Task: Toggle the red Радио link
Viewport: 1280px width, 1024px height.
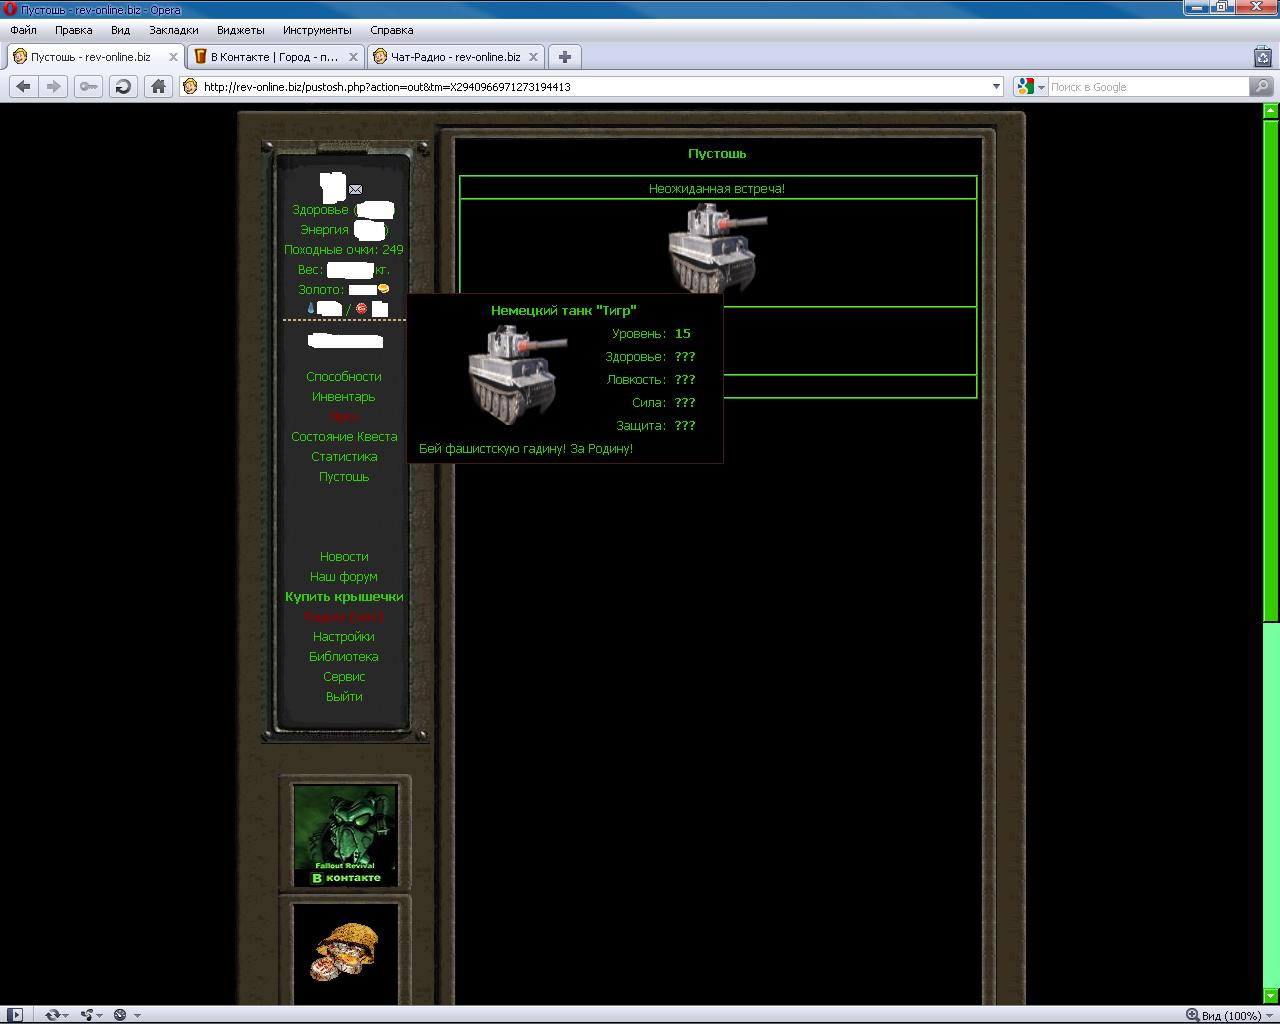Action: (x=344, y=617)
